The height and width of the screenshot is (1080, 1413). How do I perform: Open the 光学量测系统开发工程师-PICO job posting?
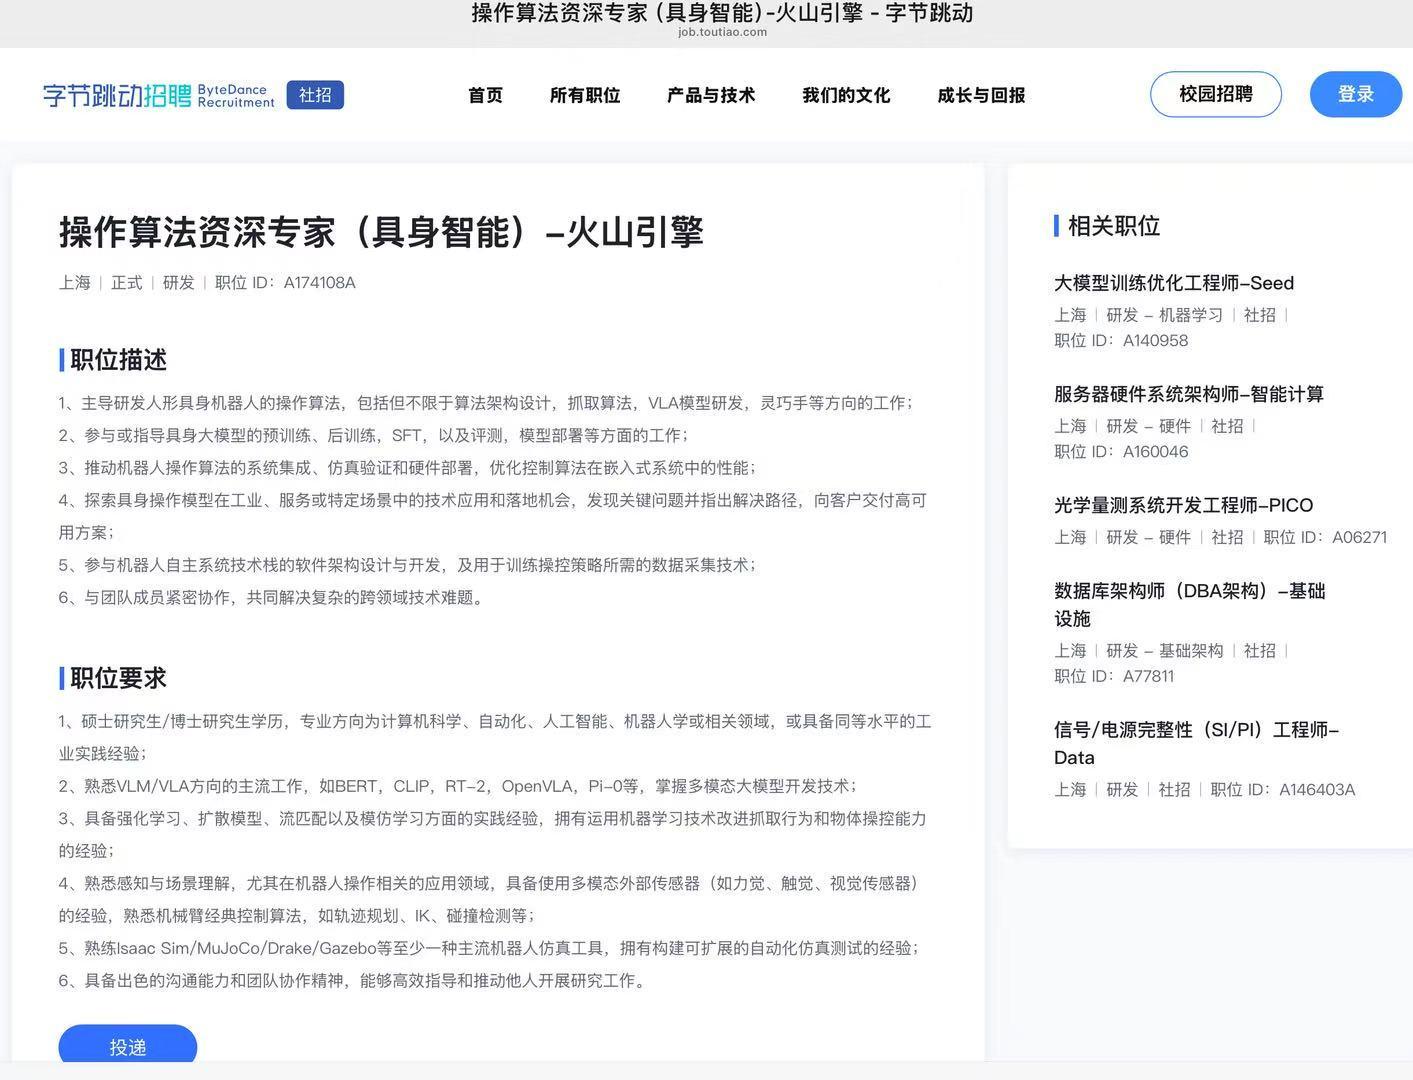[1184, 505]
